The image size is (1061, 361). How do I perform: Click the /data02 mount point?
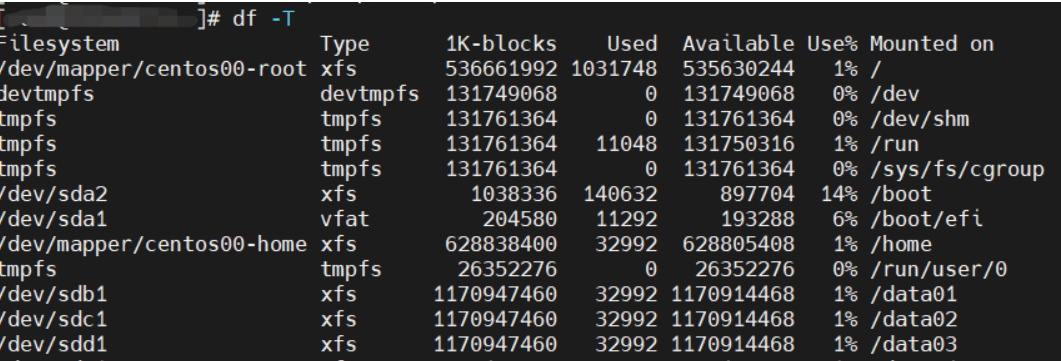tap(913, 319)
